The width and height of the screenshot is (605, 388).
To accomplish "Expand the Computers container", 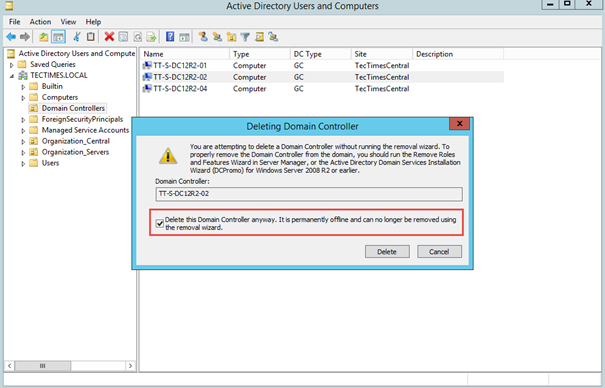I will click(23, 98).
